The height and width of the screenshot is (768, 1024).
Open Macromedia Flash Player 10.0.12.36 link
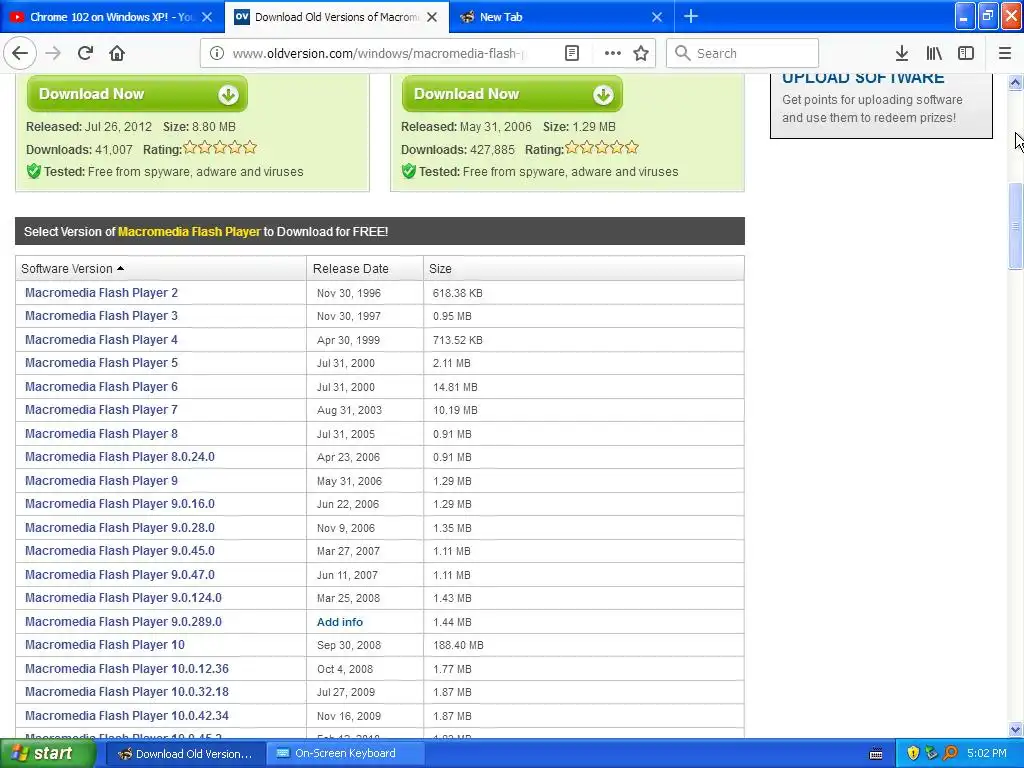pyautogui.click(x=127, y=669)
